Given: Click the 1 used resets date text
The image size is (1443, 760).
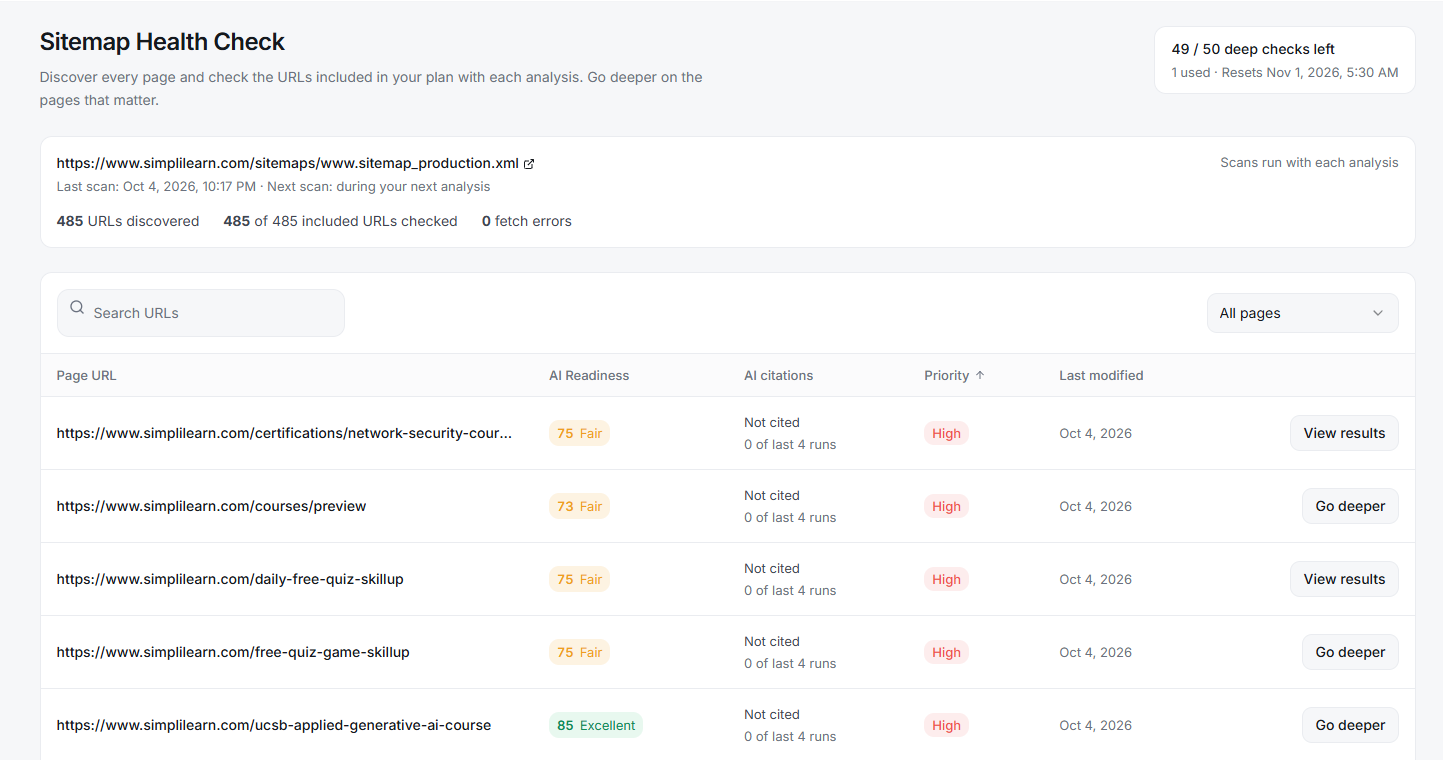Looking at the screenshot, I should [1285, 72].
